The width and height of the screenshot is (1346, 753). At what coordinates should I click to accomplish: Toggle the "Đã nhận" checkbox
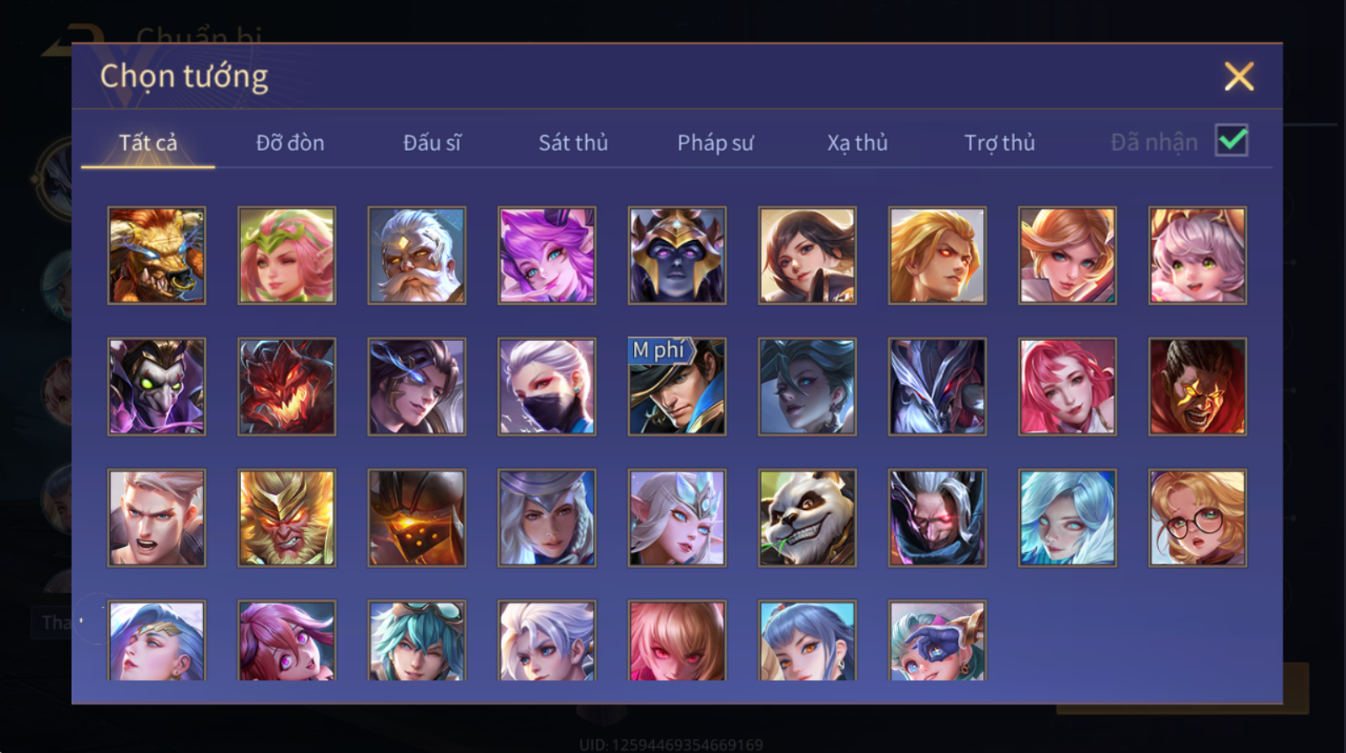coord(1231,141)
